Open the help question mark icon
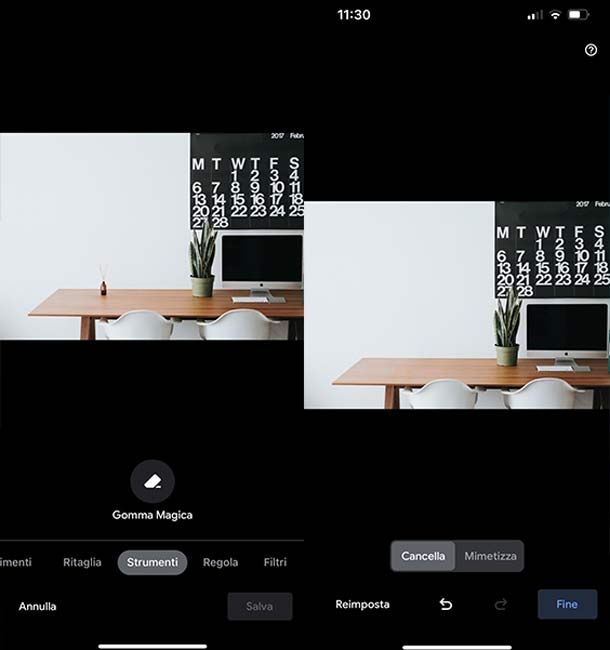The image size is (610, 650). click(591, 50)
